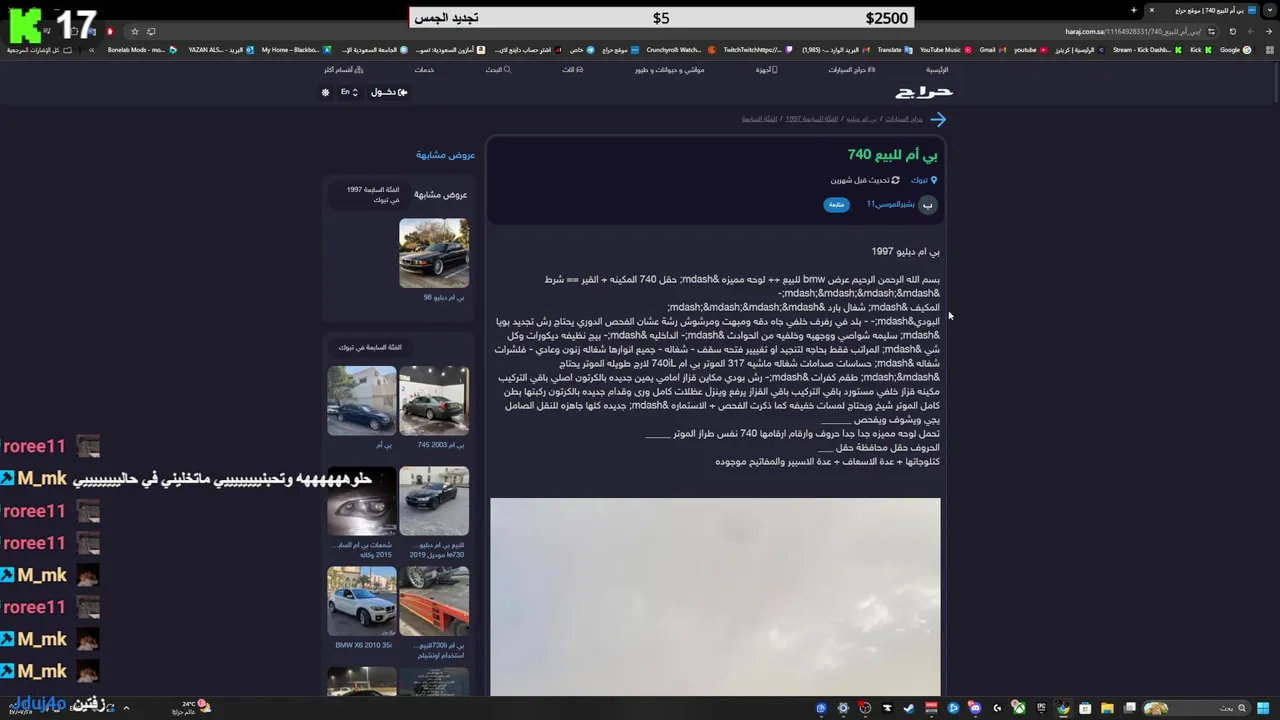Click the متابعة follow button
1280x720 pixels.
[x=836, y=204]
